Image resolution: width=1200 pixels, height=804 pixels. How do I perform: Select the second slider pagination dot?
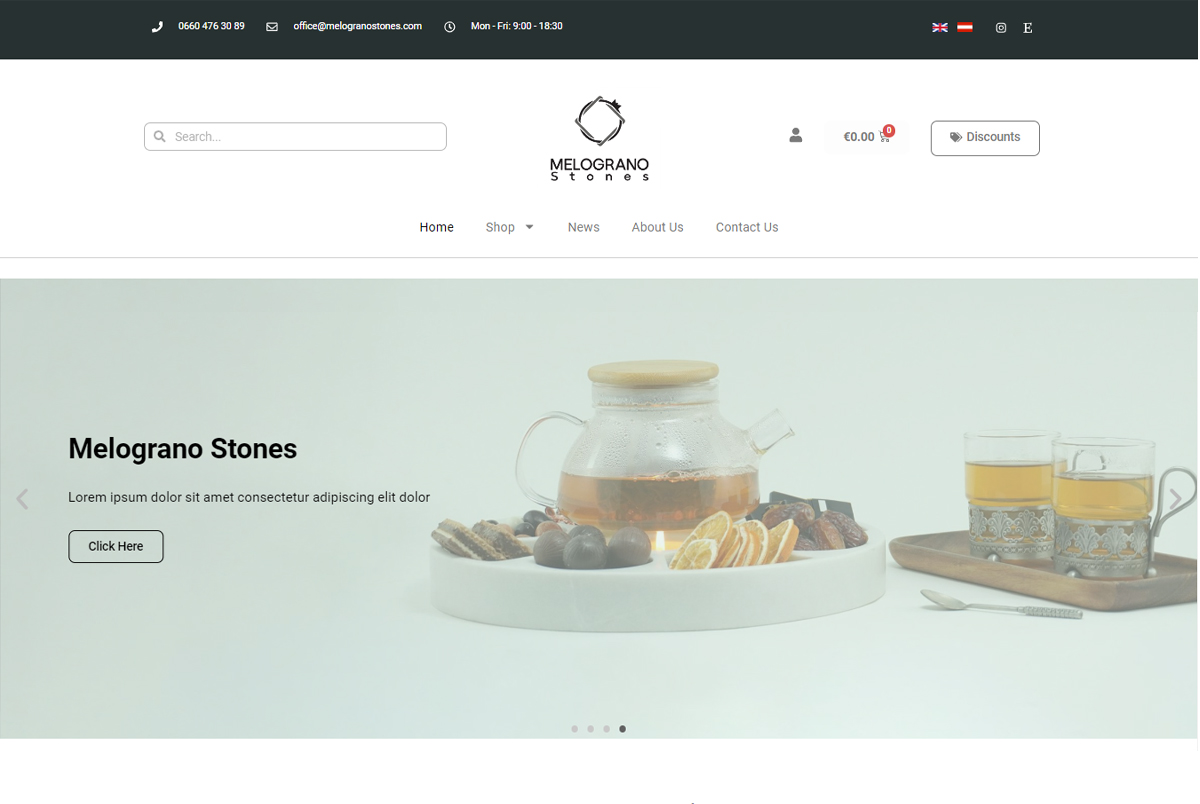pos(590,729)
